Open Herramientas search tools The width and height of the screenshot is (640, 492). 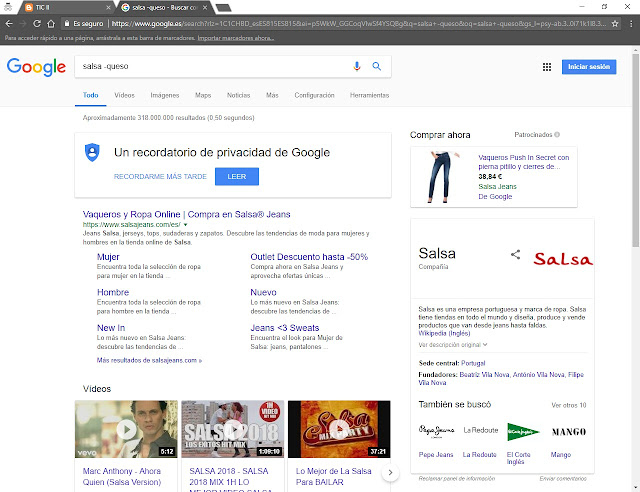tap(369, 95)
